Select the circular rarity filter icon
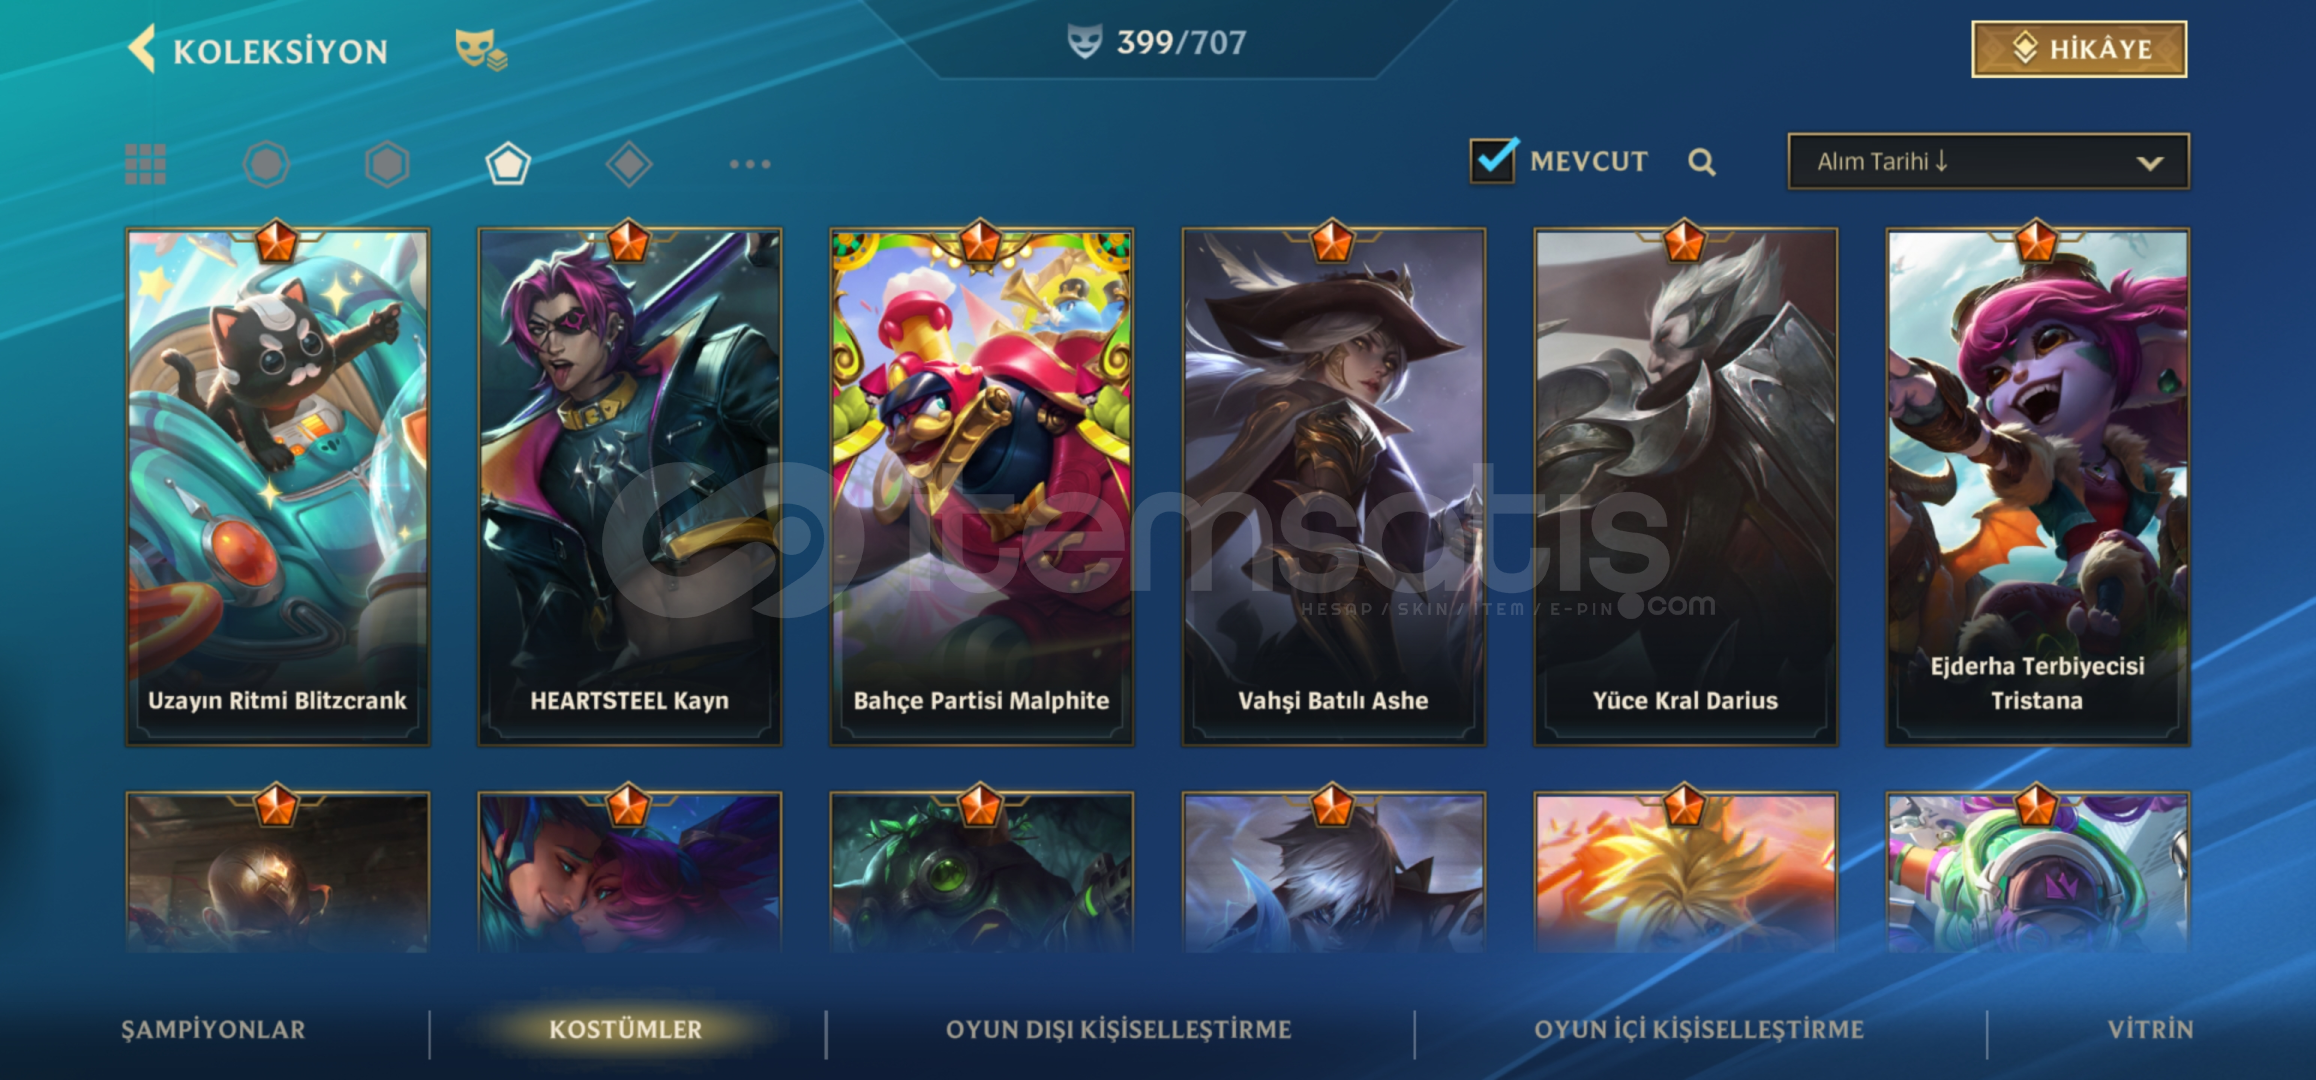Image resolution: width=2316 pixels, height=1080 pixels. coord(266,164)
